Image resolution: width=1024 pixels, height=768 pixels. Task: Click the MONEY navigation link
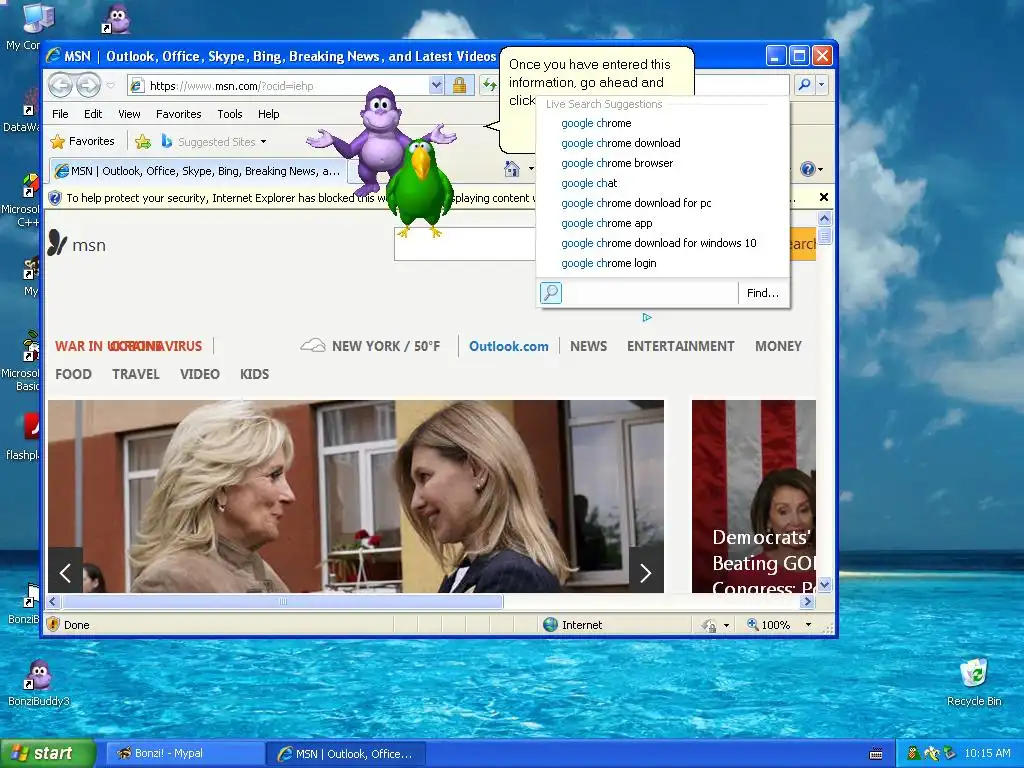(778, 346)
